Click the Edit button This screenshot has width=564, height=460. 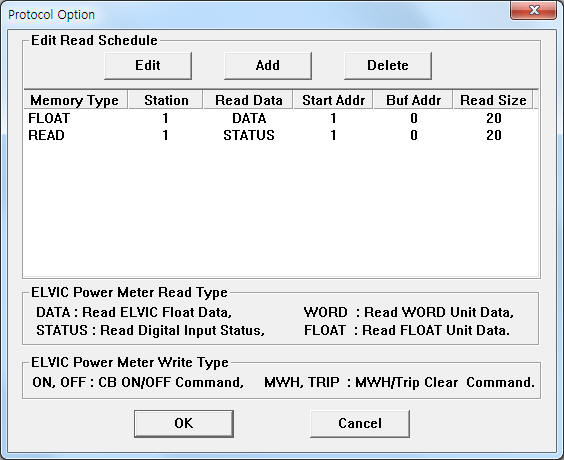148,66
